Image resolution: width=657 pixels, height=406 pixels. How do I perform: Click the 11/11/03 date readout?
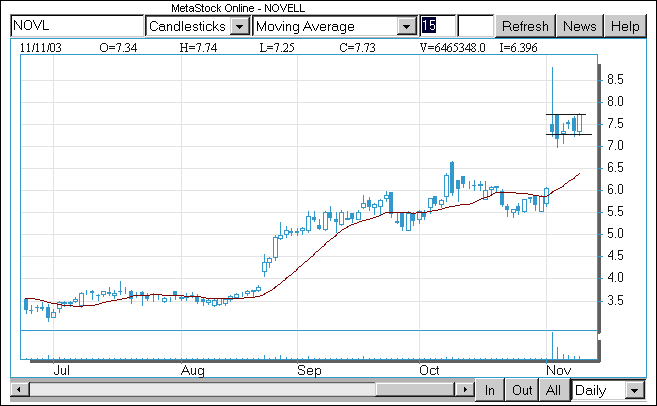(x=40, y=48)
